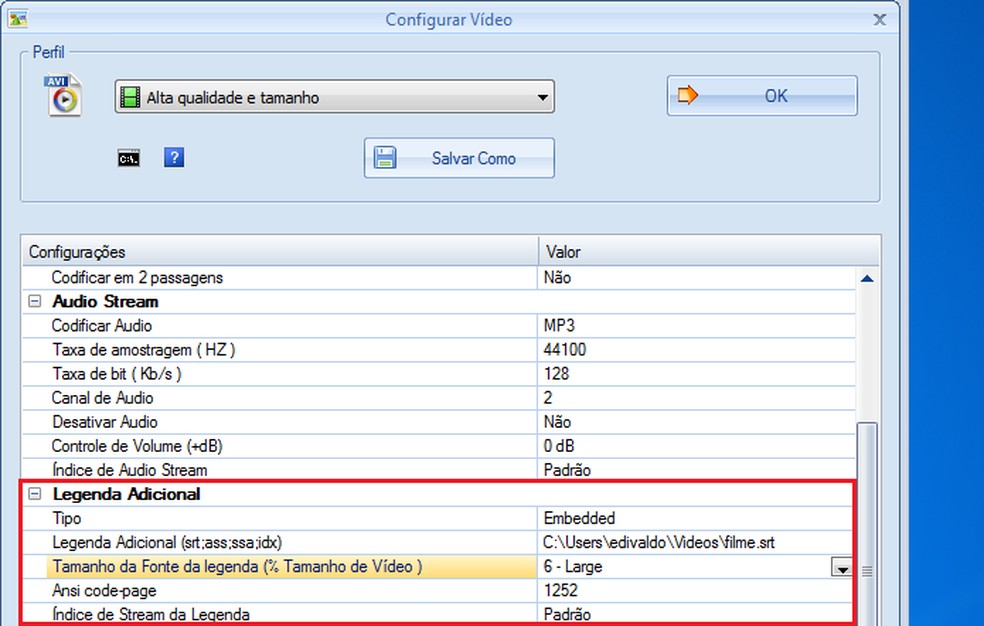The height and width of the screenshot is (626, 984).
Task: Select the green filmstrip icon in profile box
Action: click(131, 96)
